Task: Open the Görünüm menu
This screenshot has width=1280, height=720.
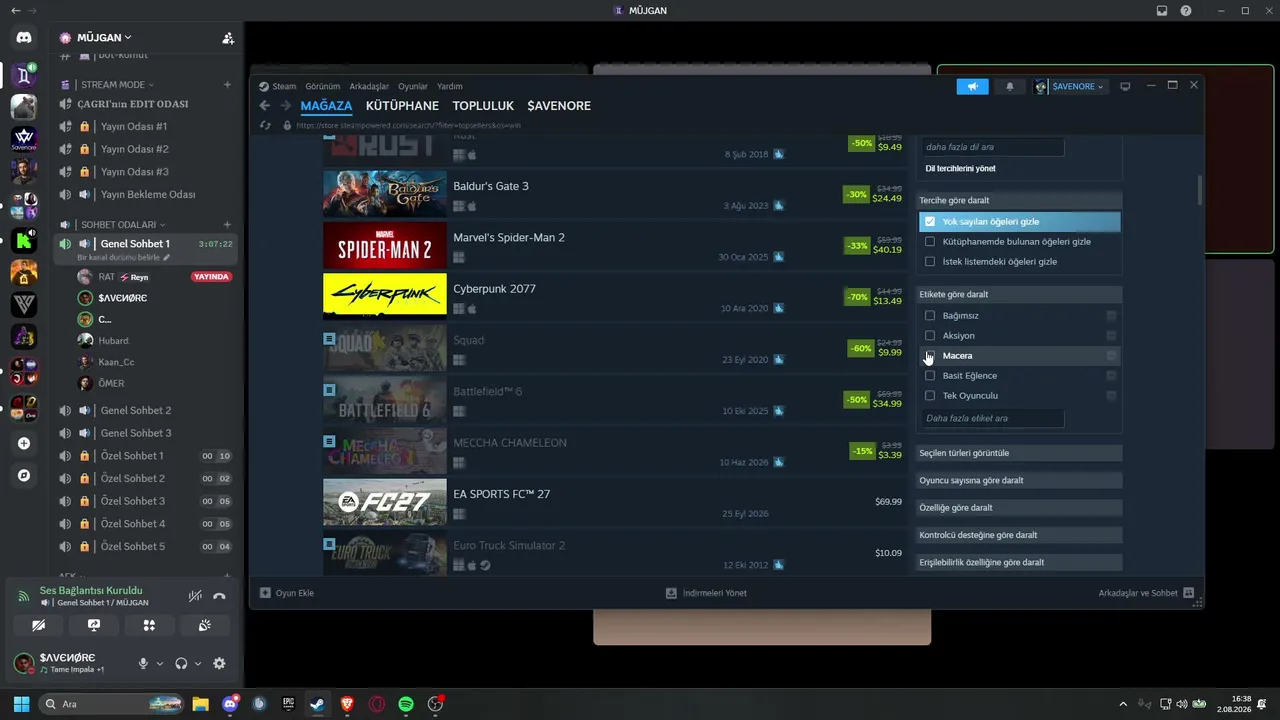Action: coord(323,87)
